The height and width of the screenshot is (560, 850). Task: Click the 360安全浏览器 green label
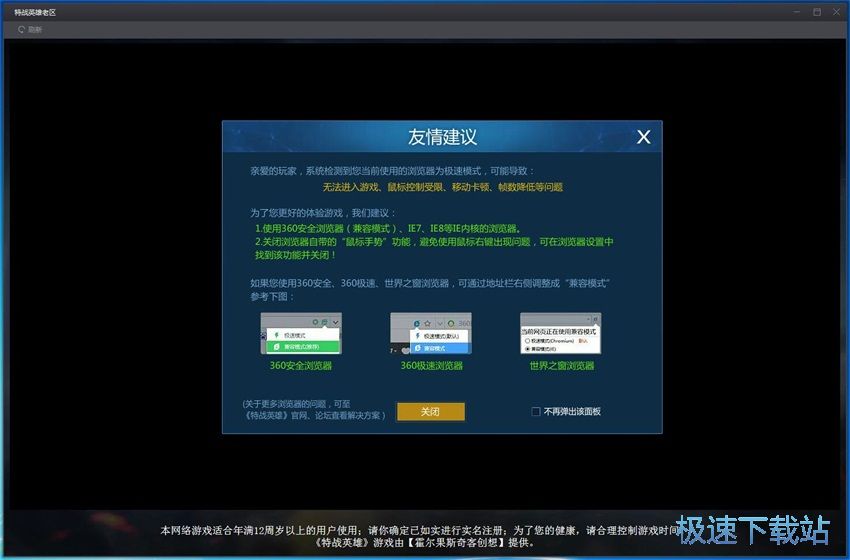(301, 365)
